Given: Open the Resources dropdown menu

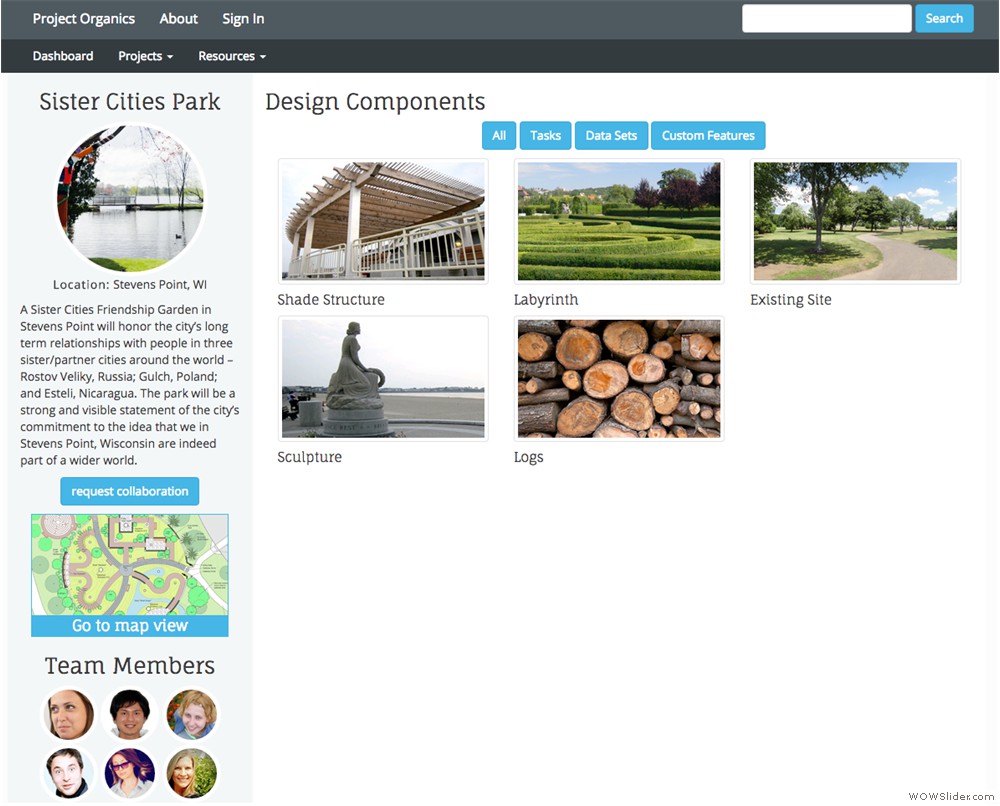Looking at the screenshot, I should 231,56.
